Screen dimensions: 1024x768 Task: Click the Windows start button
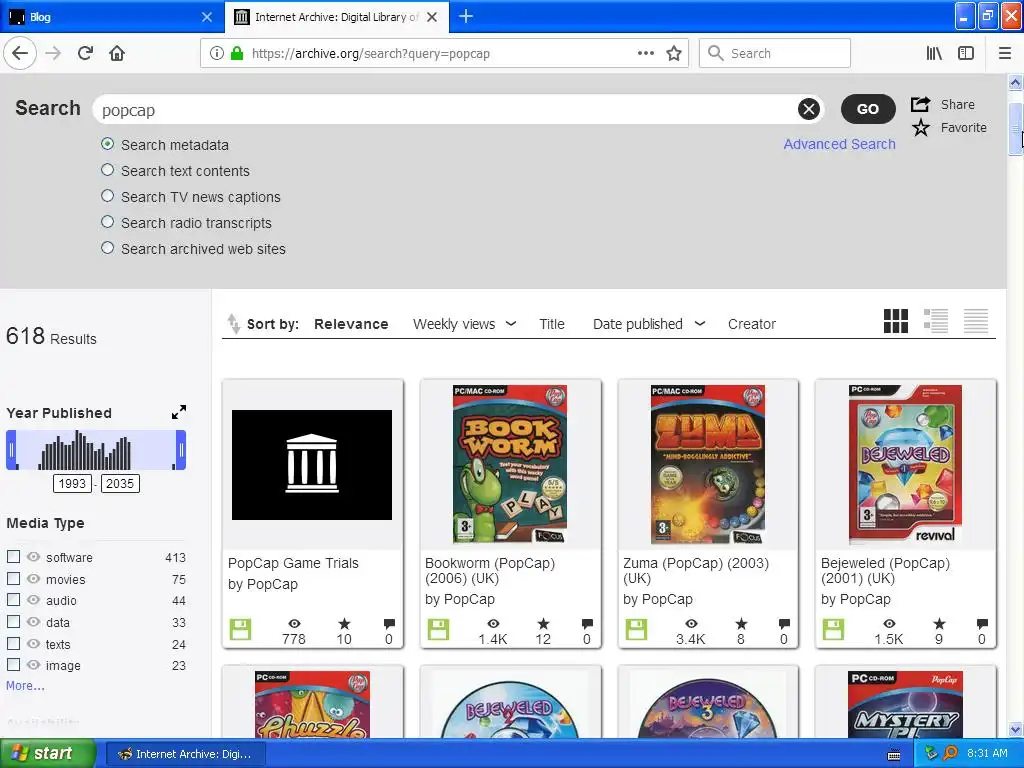click(48, 753)
